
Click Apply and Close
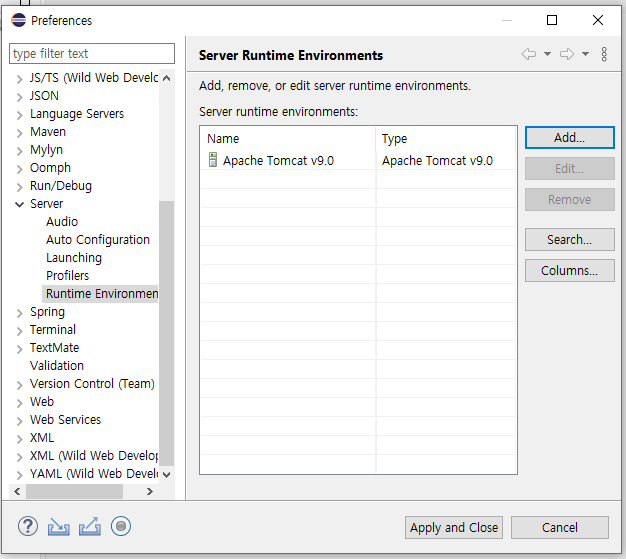(454, 527)
